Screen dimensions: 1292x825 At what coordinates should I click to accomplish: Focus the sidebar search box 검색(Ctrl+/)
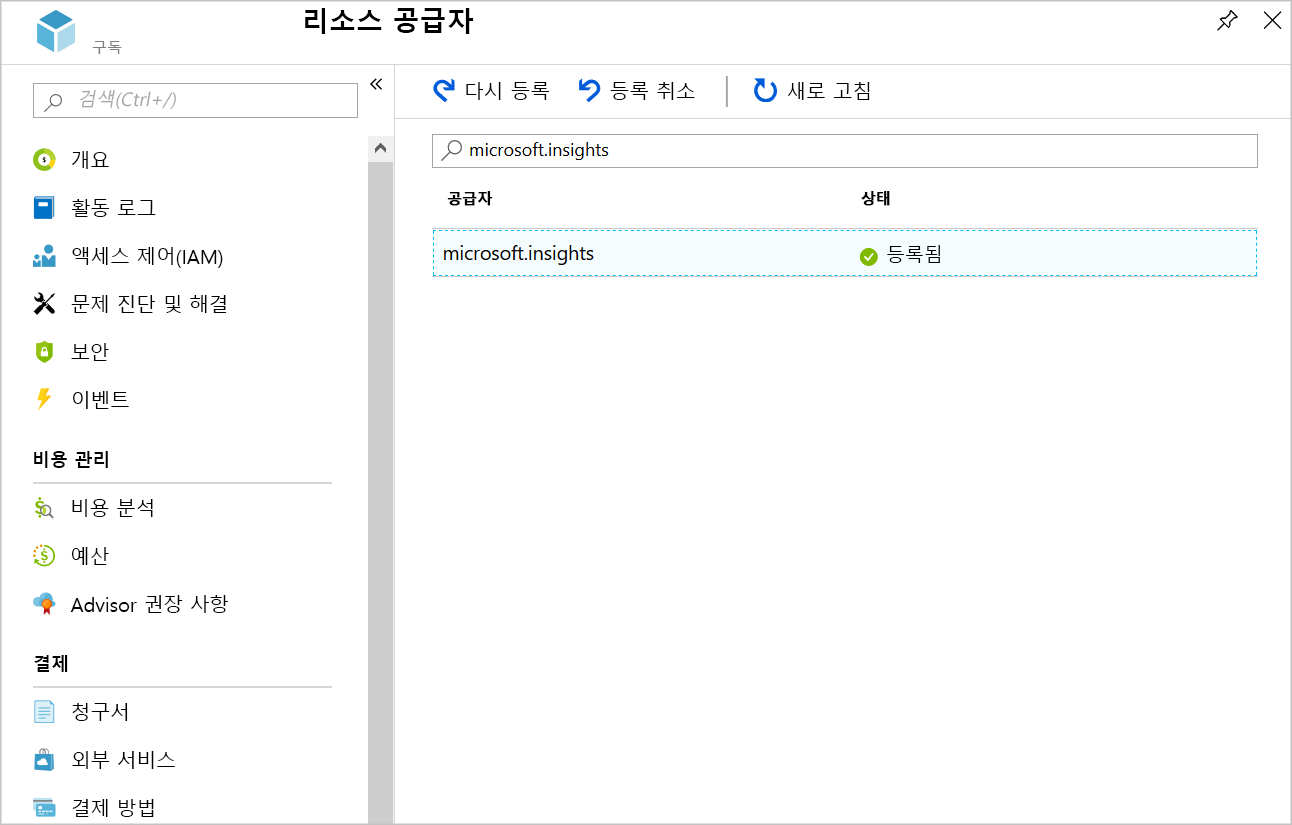point(195,100)
